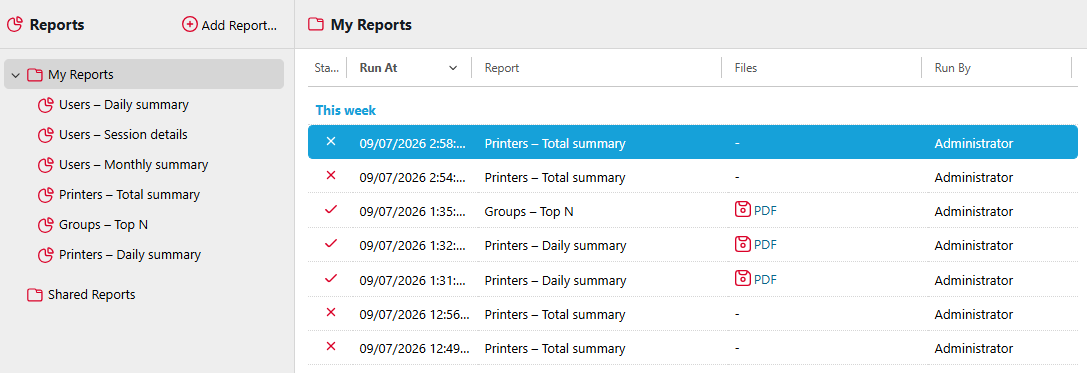The image size is (1087, 373).
Task: Click the Reports panel title
Action: [x=57, y=25]
